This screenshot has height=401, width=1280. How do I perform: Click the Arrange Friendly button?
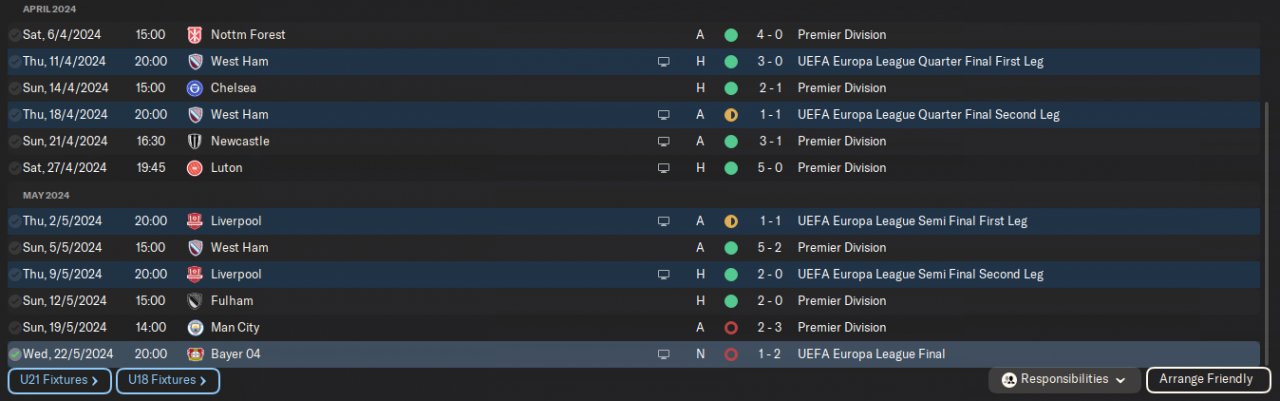pyautogui.click(x=1208, y=380)
